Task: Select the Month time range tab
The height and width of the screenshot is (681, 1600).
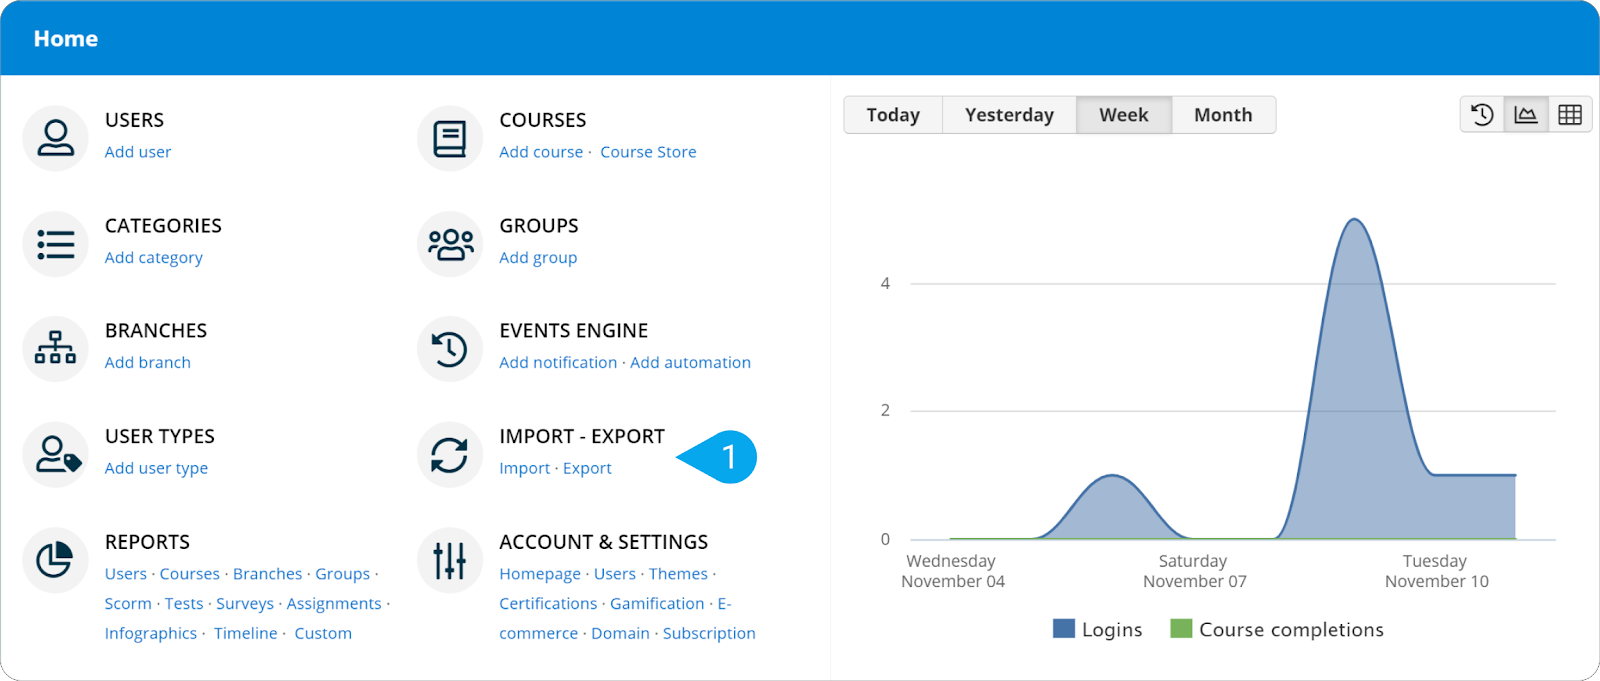Action: point(1223,115)
